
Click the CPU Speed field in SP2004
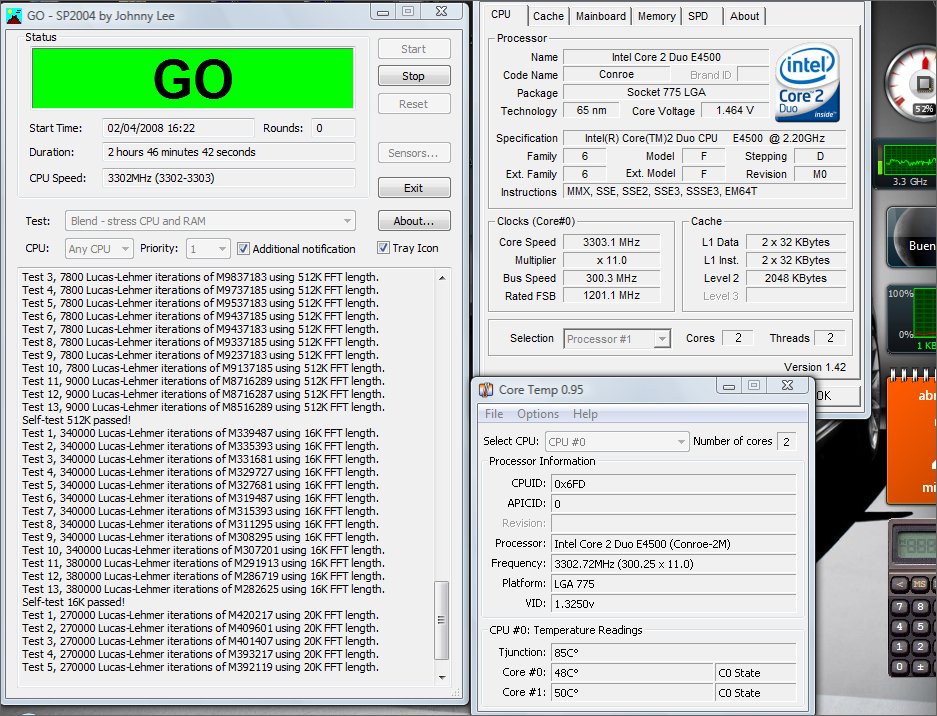[x=229, y=178]
